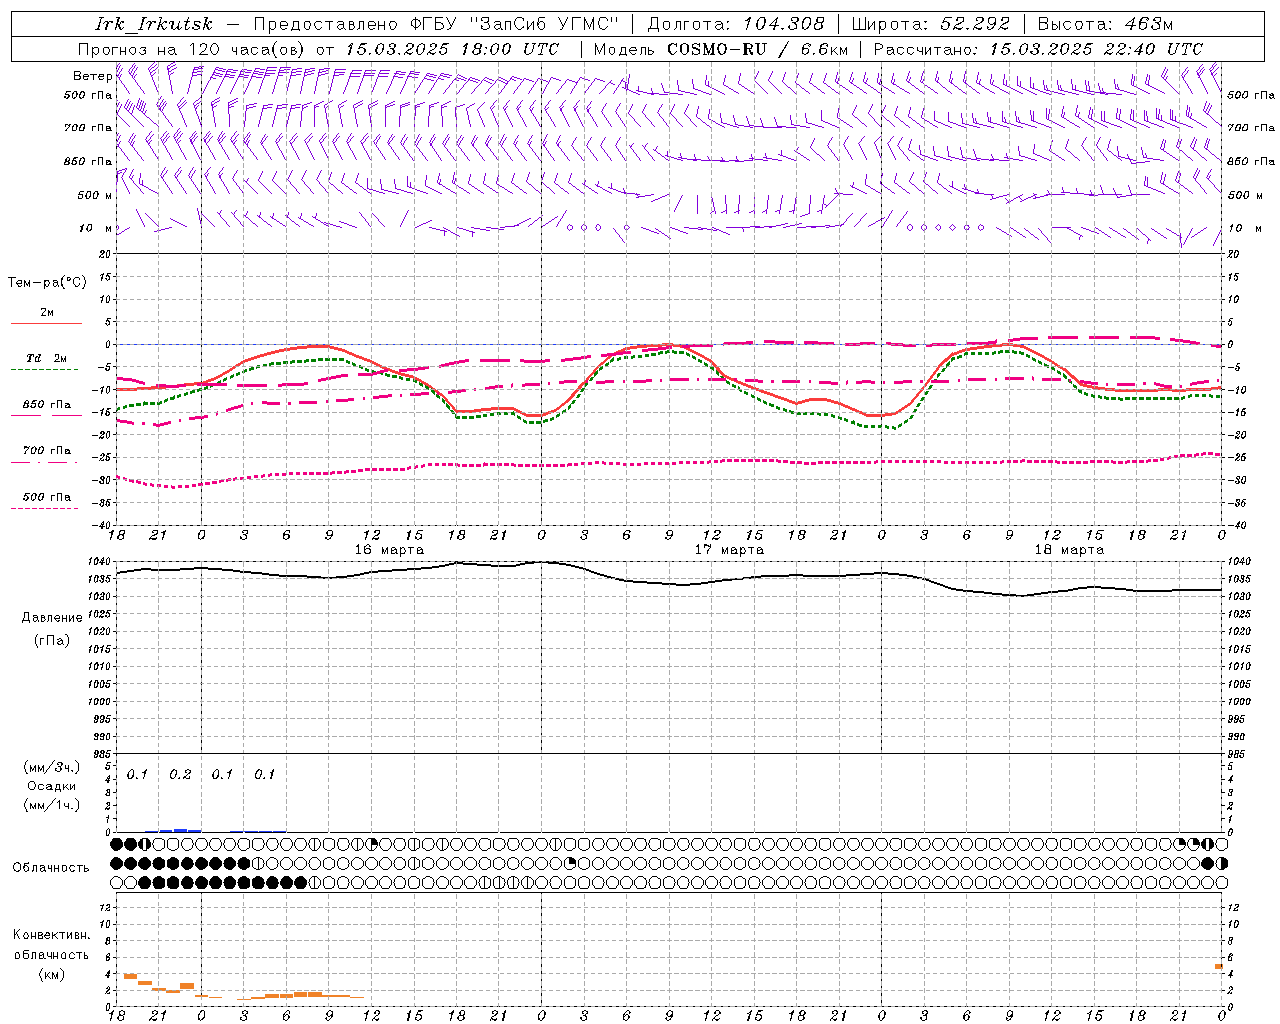Click the orange convective bar at far right

[x=1219, y=966]
